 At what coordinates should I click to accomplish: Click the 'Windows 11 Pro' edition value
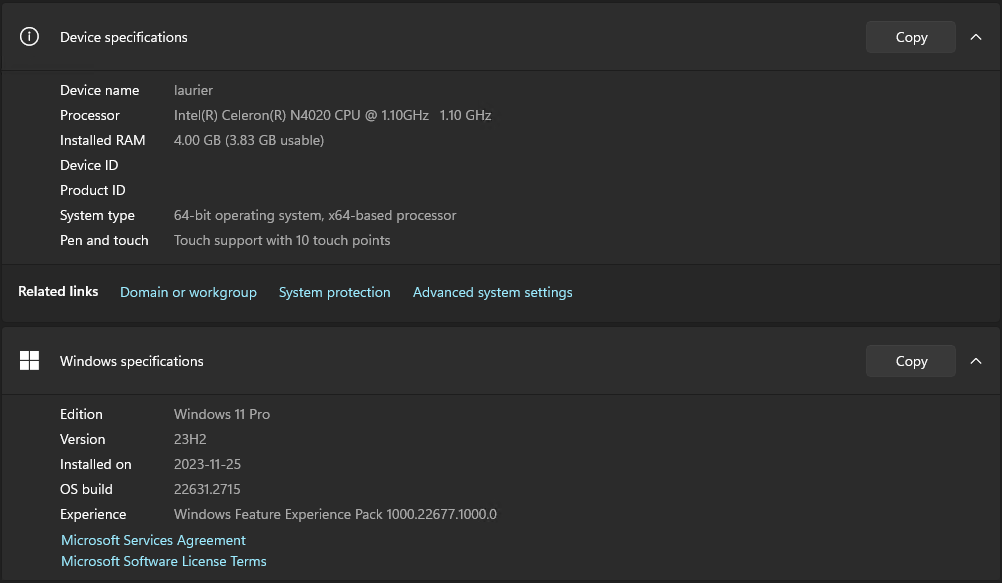click(222, 414)
